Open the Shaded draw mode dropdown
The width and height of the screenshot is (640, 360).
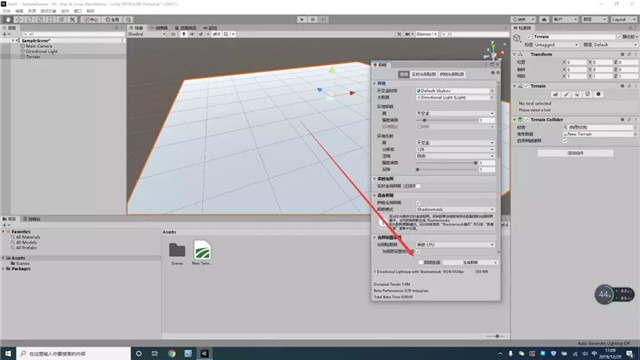(x=147, y=34)
